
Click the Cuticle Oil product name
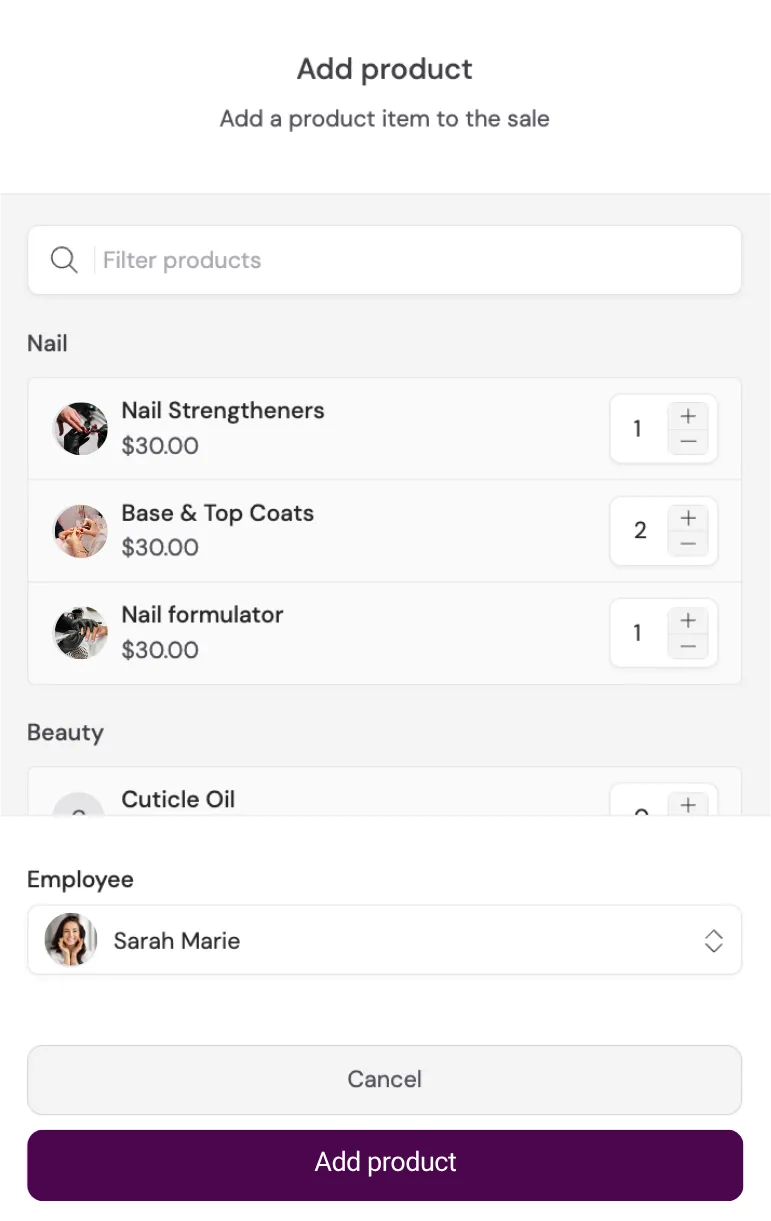click(x=178, y=799)
